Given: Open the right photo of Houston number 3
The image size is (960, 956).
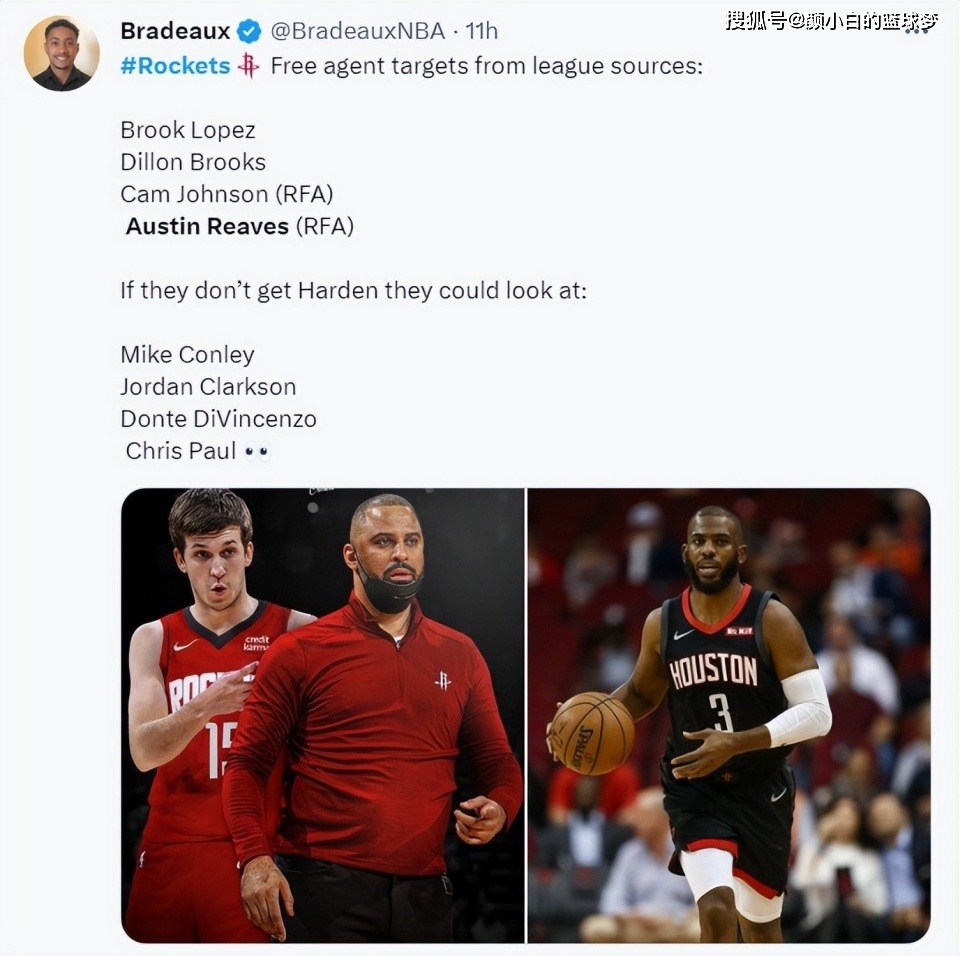Looking at the screenshot, I should pyautogui.click(x=729, y=715).
